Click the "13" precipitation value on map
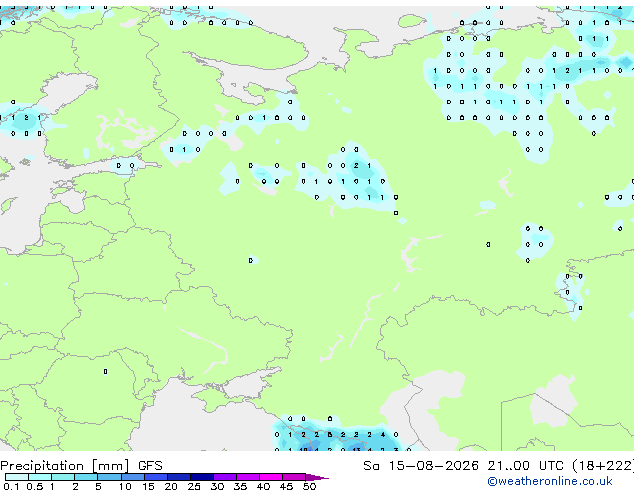The width and height of the screenshot is (634, 490). tap(356, 449)
